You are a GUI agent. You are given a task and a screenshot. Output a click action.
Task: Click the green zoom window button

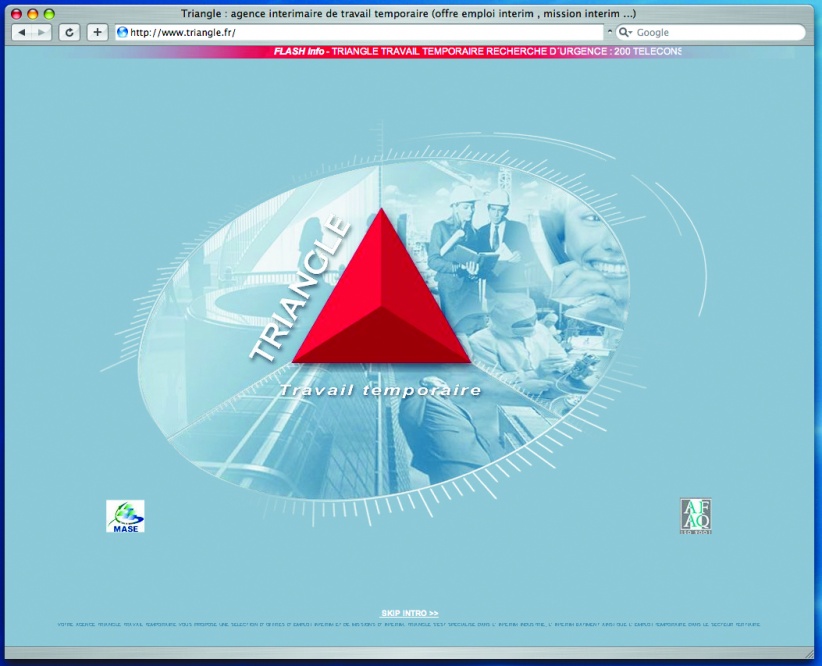point(49,14)
